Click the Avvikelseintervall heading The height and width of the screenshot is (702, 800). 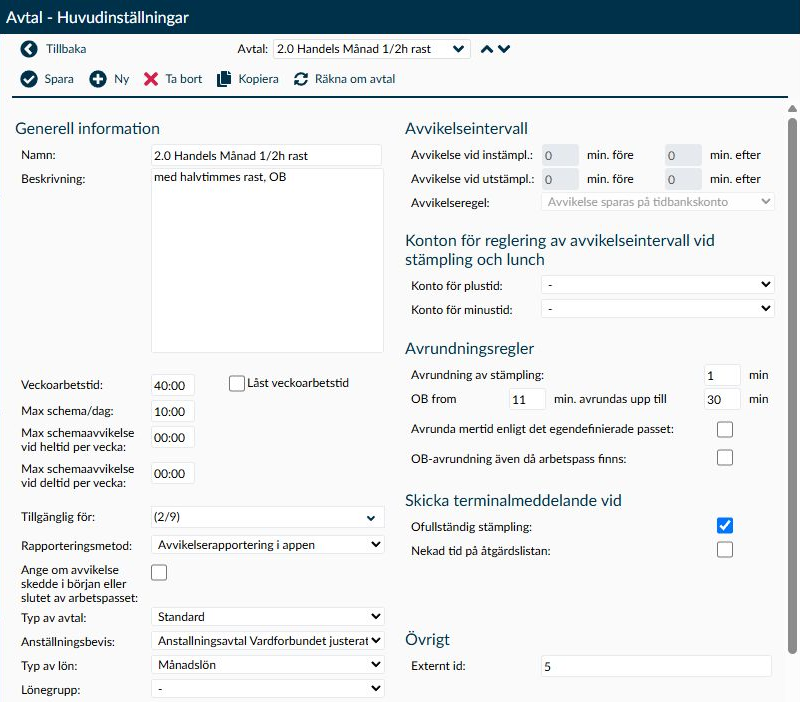tap(466, 129)
